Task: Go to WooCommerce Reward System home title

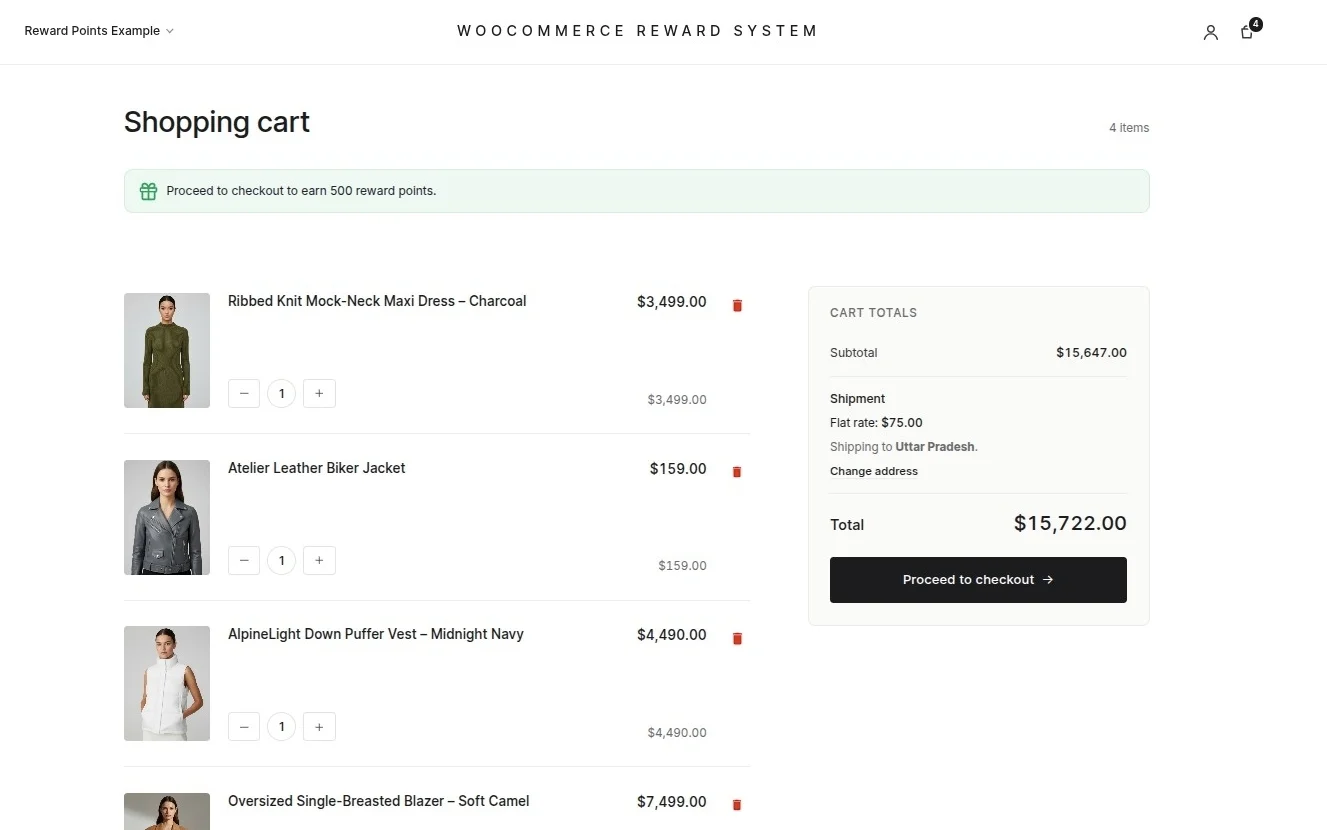Action: pos(637,31)
